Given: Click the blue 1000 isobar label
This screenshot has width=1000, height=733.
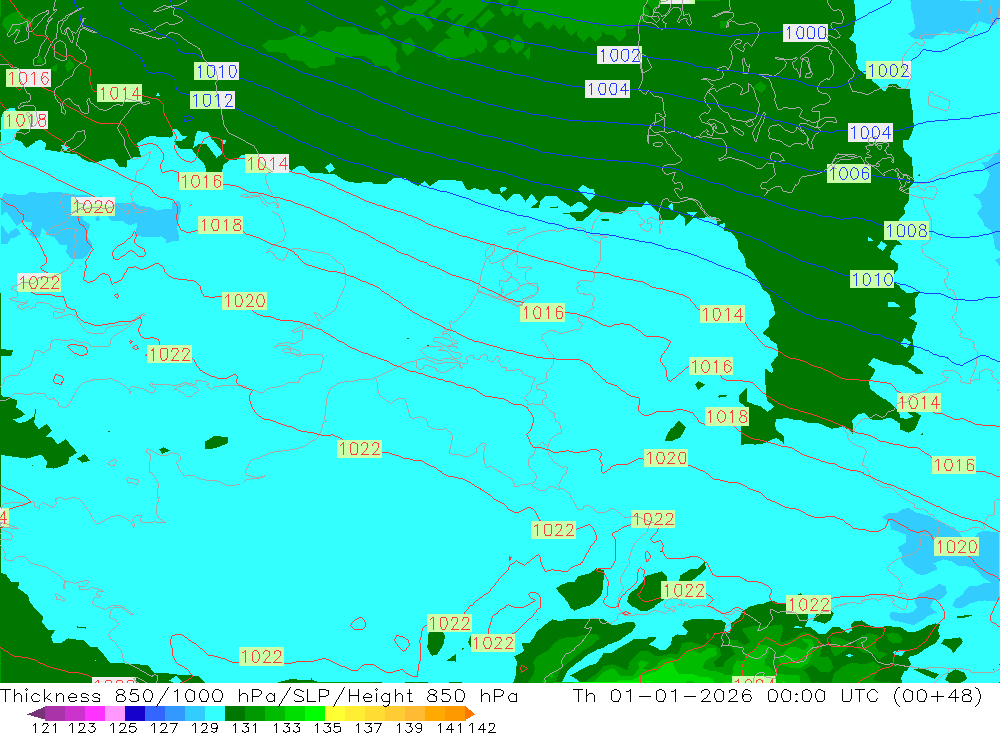Looking at the screenshot, I should tap(805, 33).
